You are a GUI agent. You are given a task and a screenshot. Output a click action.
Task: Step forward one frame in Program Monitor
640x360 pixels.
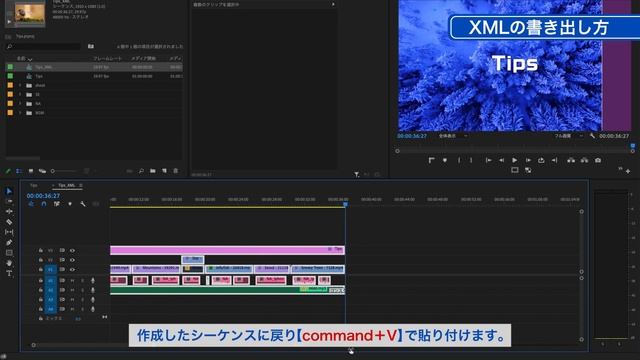click(x=528, y=160)
